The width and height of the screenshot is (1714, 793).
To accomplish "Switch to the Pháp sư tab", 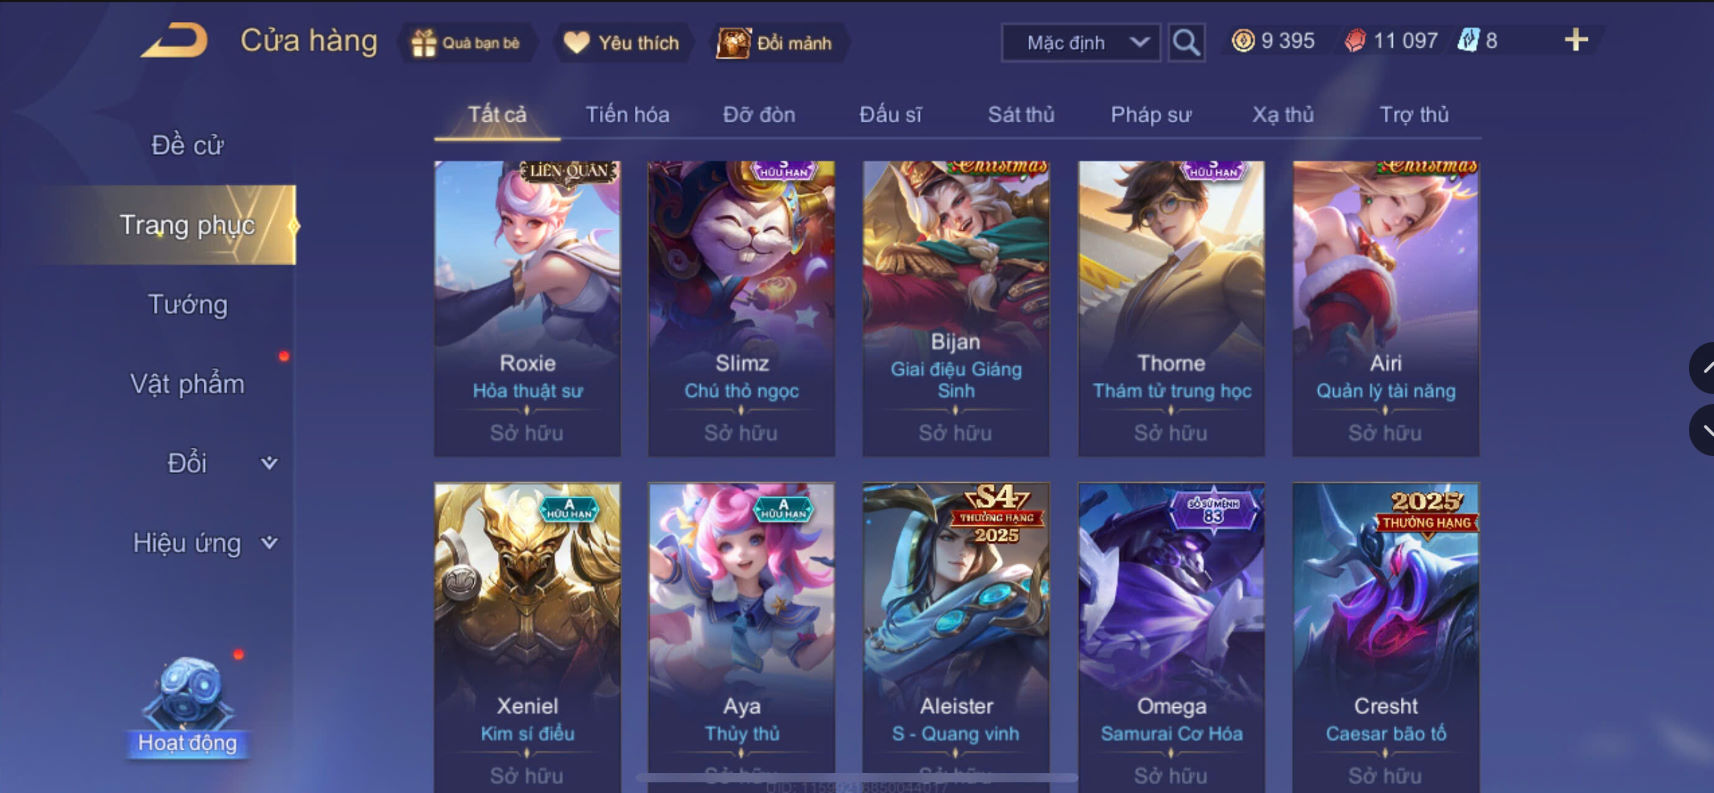I will tap(1151, 114).
